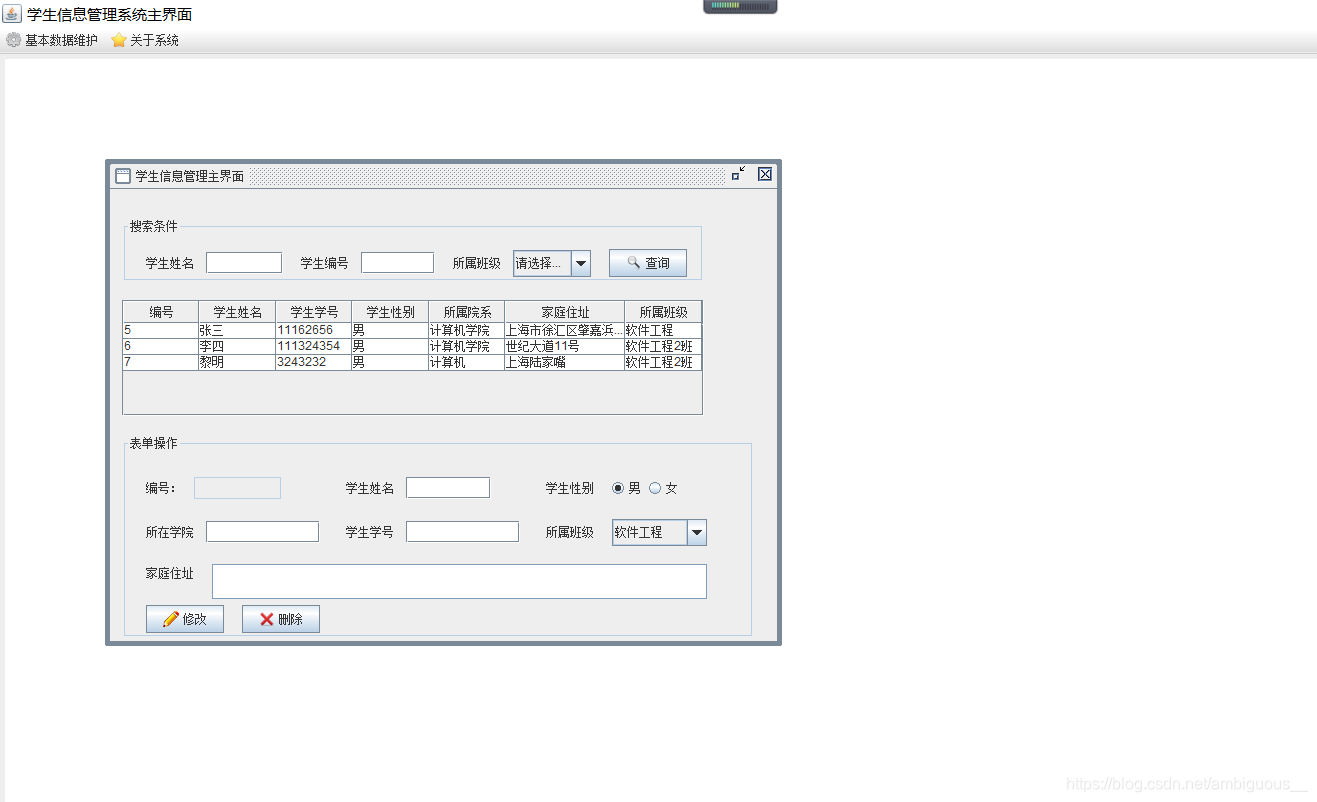Click the address cell 世纪大道11号
This screenshot has width=1317, height=802.
click(565, 346)
